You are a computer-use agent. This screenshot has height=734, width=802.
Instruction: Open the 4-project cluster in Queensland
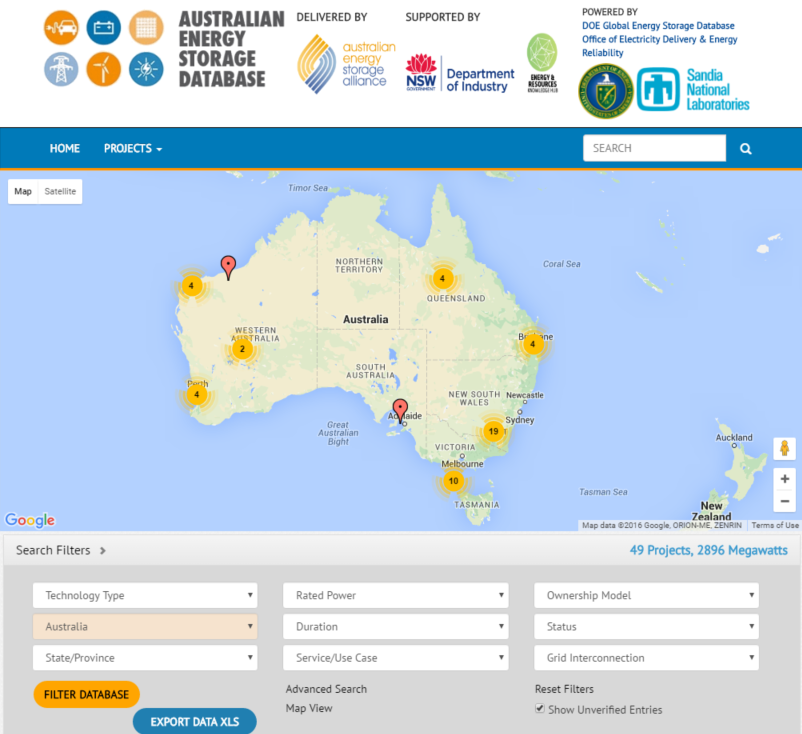tap(442, 279)
